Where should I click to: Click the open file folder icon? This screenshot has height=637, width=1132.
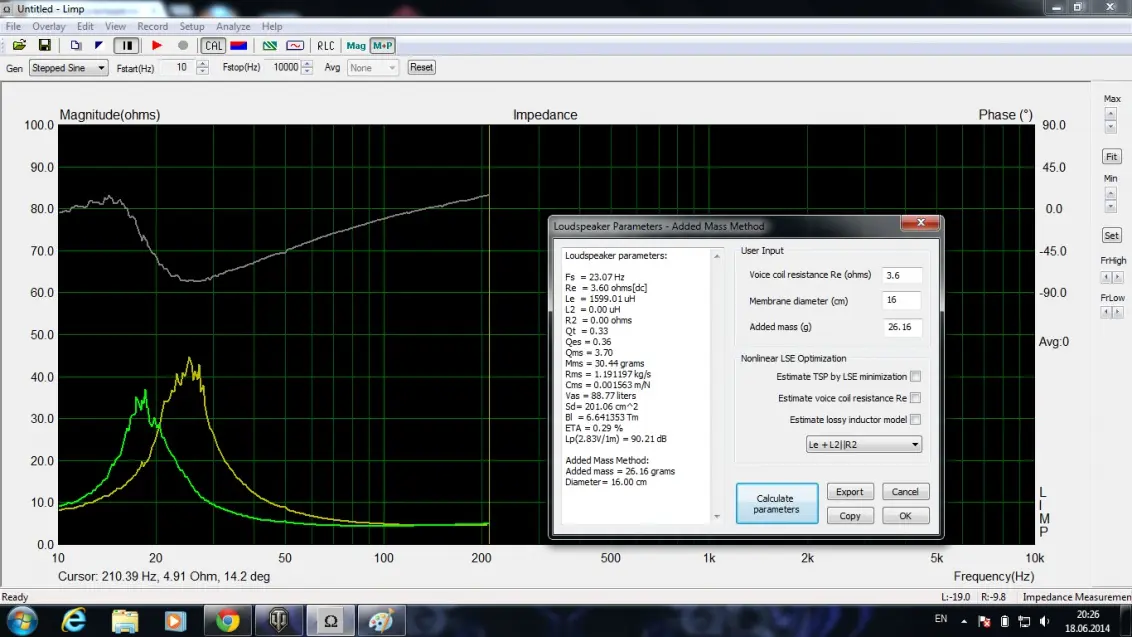19,45
